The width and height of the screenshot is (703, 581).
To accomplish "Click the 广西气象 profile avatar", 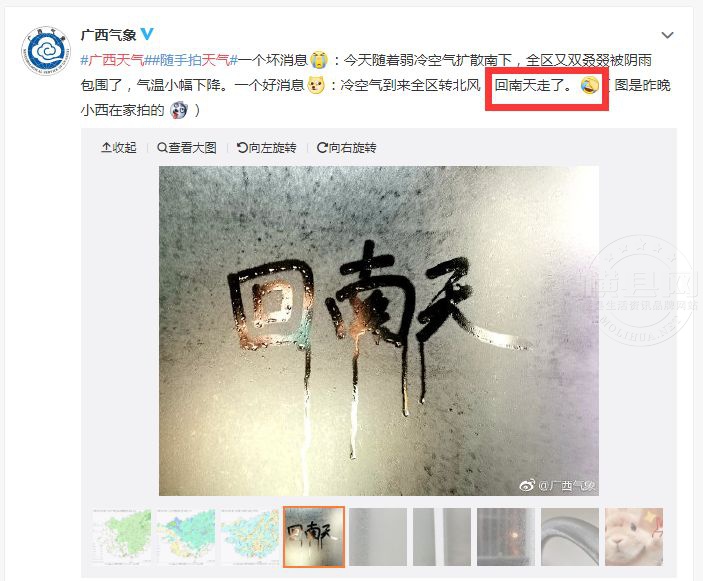I will click(x=46, y=51).
